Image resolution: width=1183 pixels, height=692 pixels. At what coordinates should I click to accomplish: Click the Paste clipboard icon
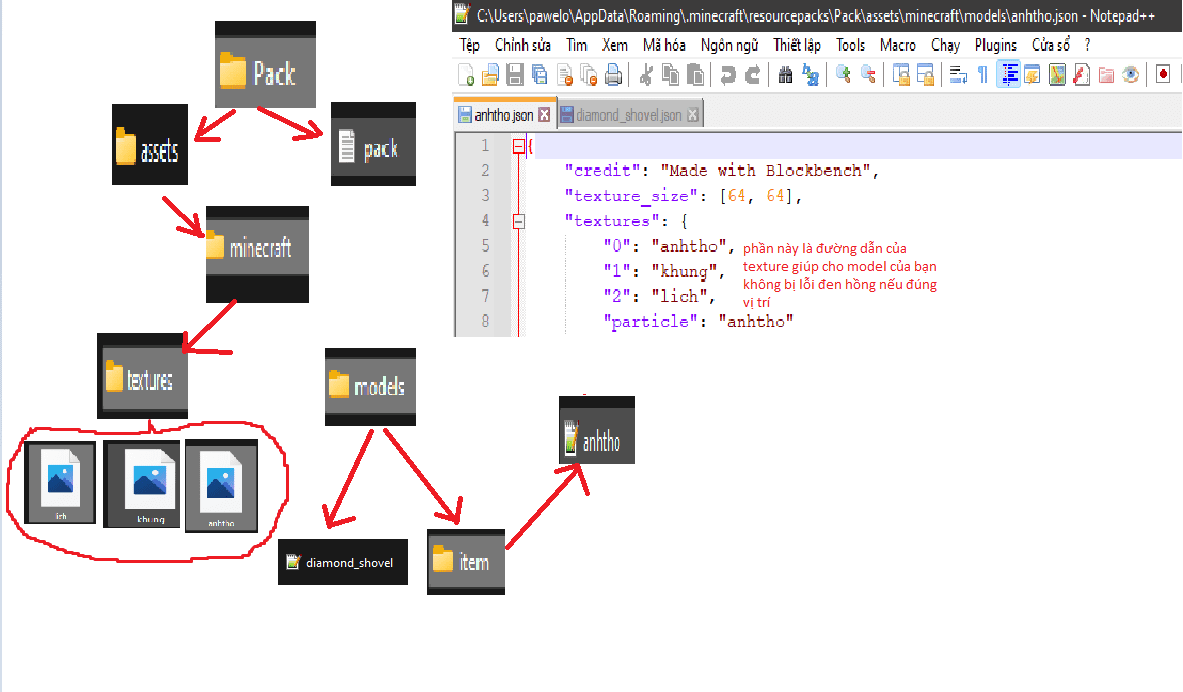(696, 75)
